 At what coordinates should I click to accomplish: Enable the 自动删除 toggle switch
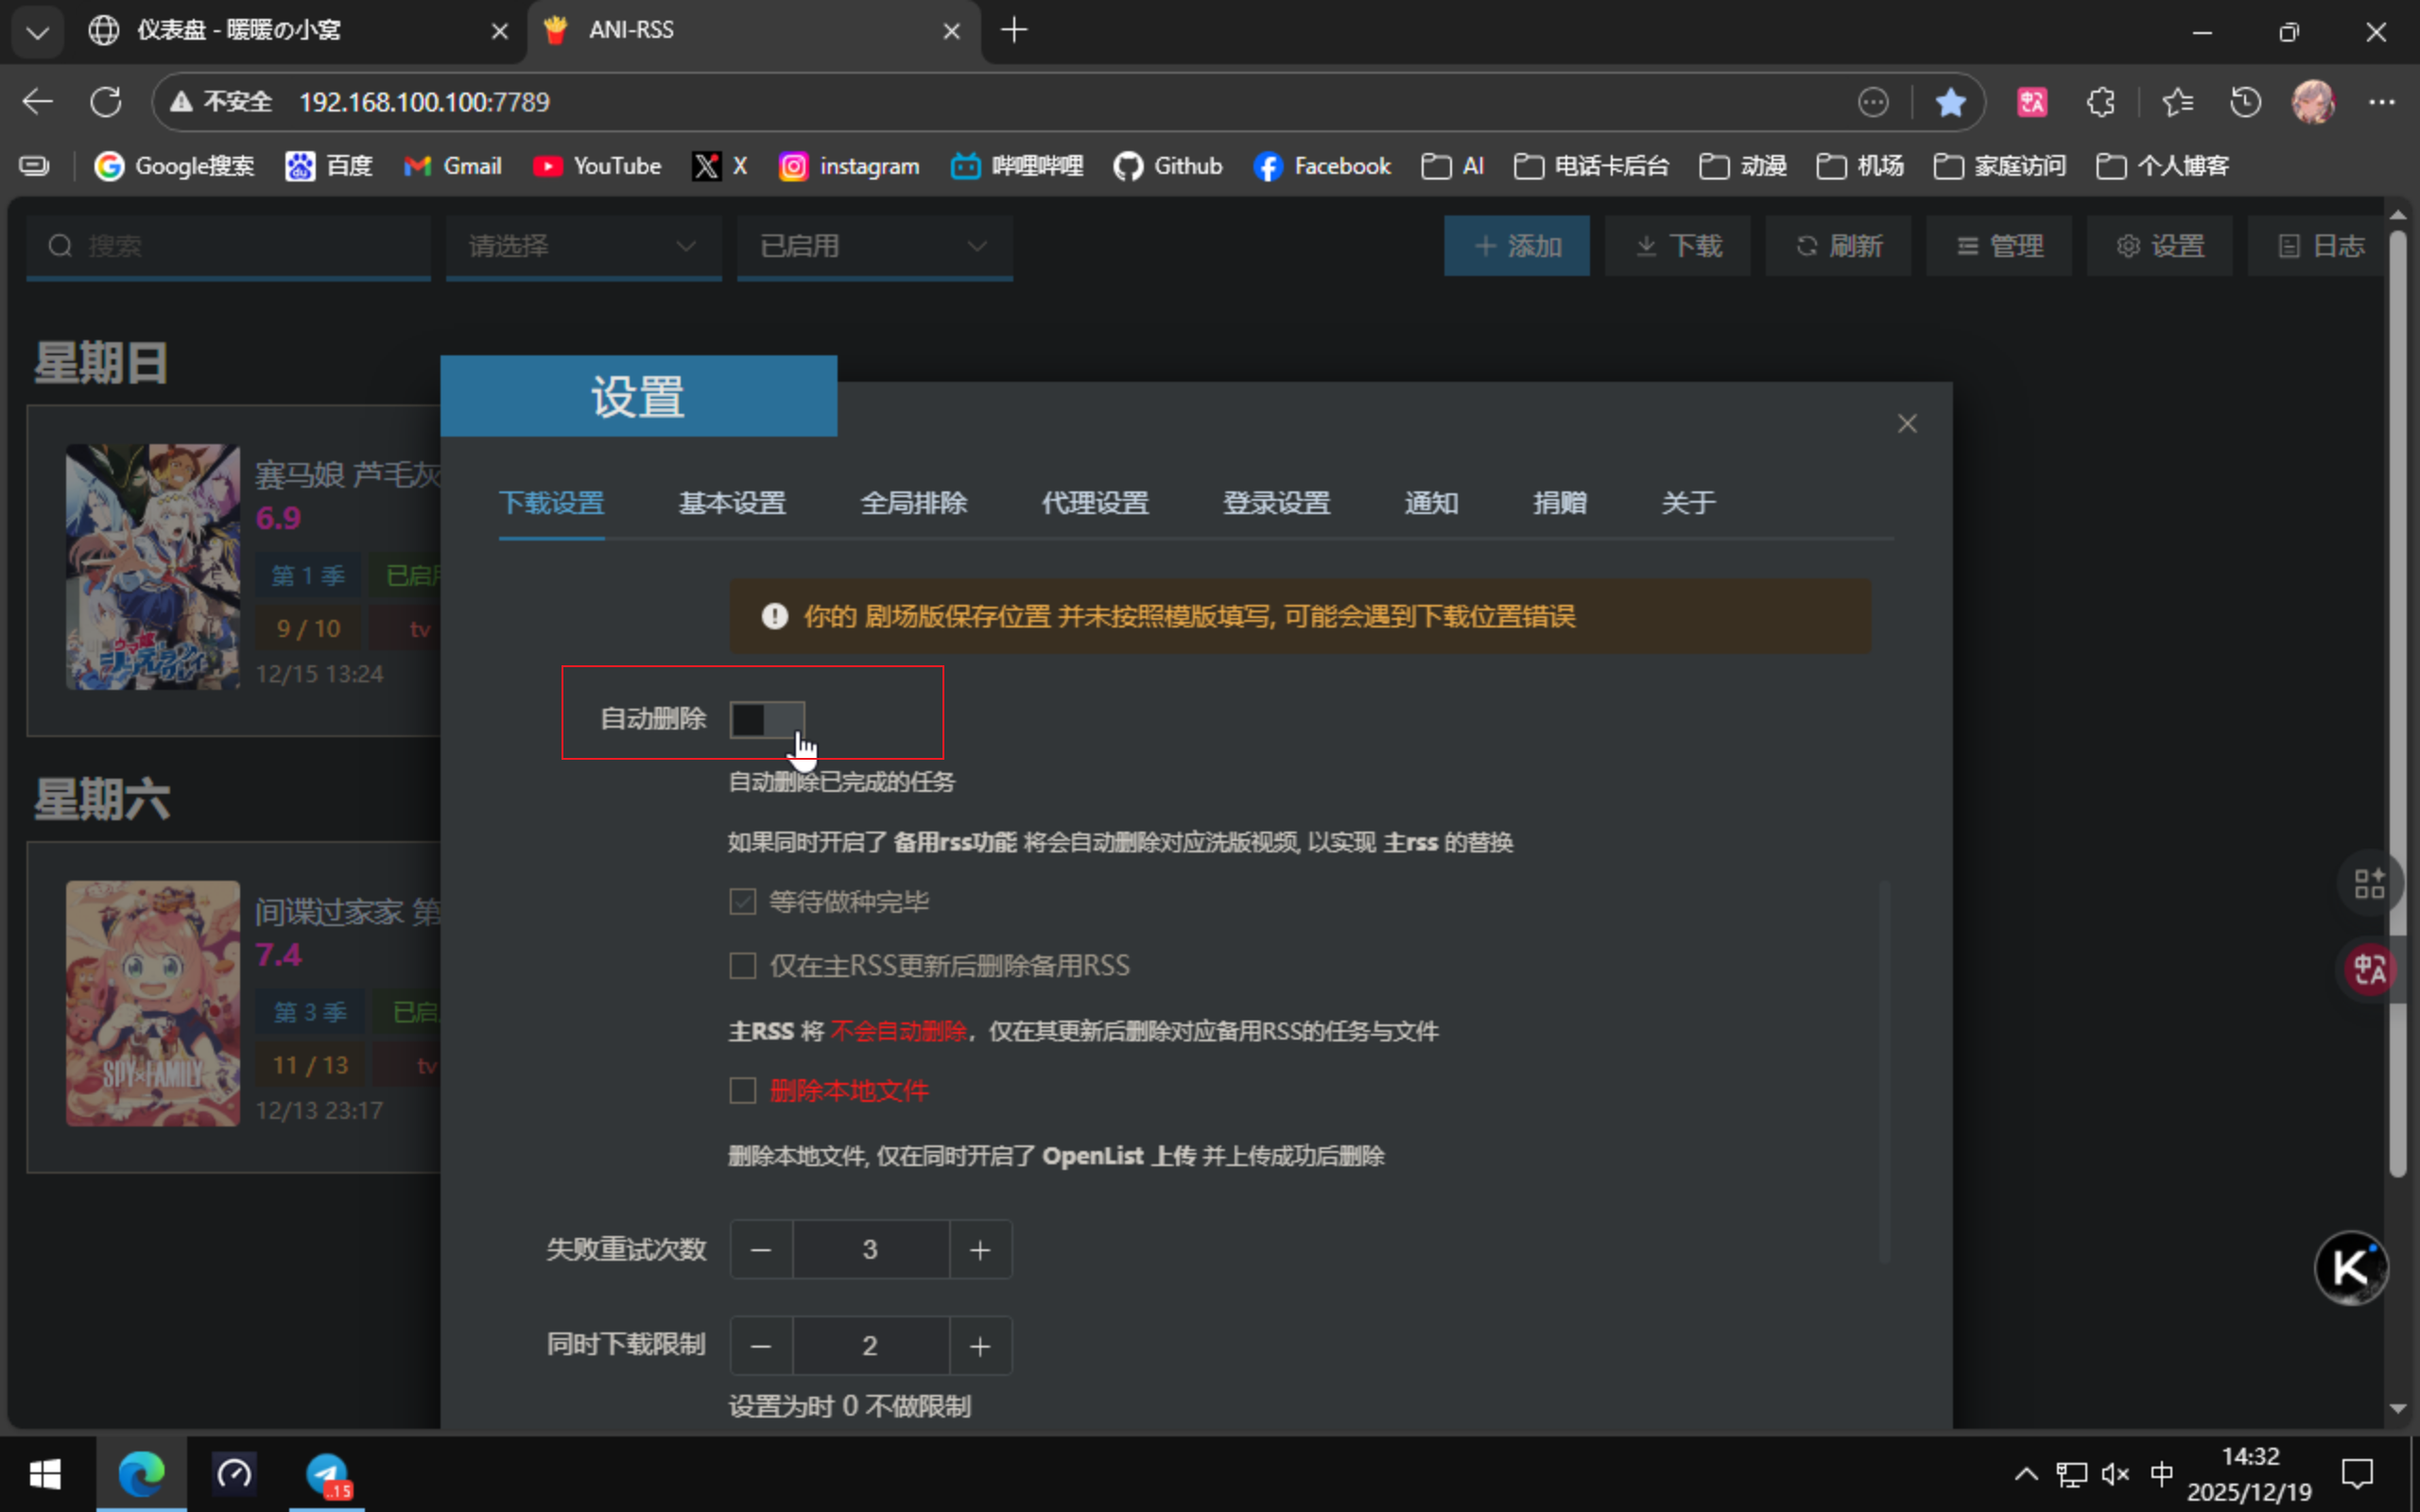click(x=767, y=719)
